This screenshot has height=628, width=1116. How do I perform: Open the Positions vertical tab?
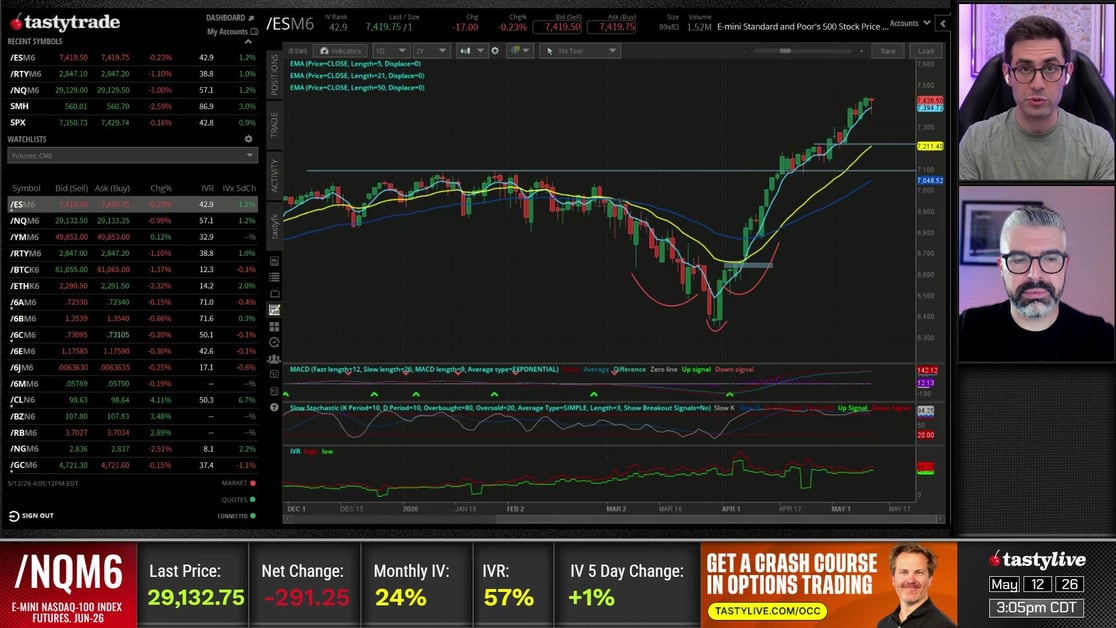tap(275, 74)
